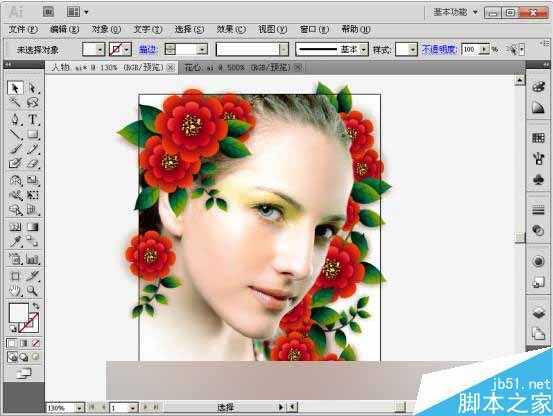Viewport: 553px width, 416px height.
Task: Open the 描边 stroke panel link
Action: click(x=148, y=50)
